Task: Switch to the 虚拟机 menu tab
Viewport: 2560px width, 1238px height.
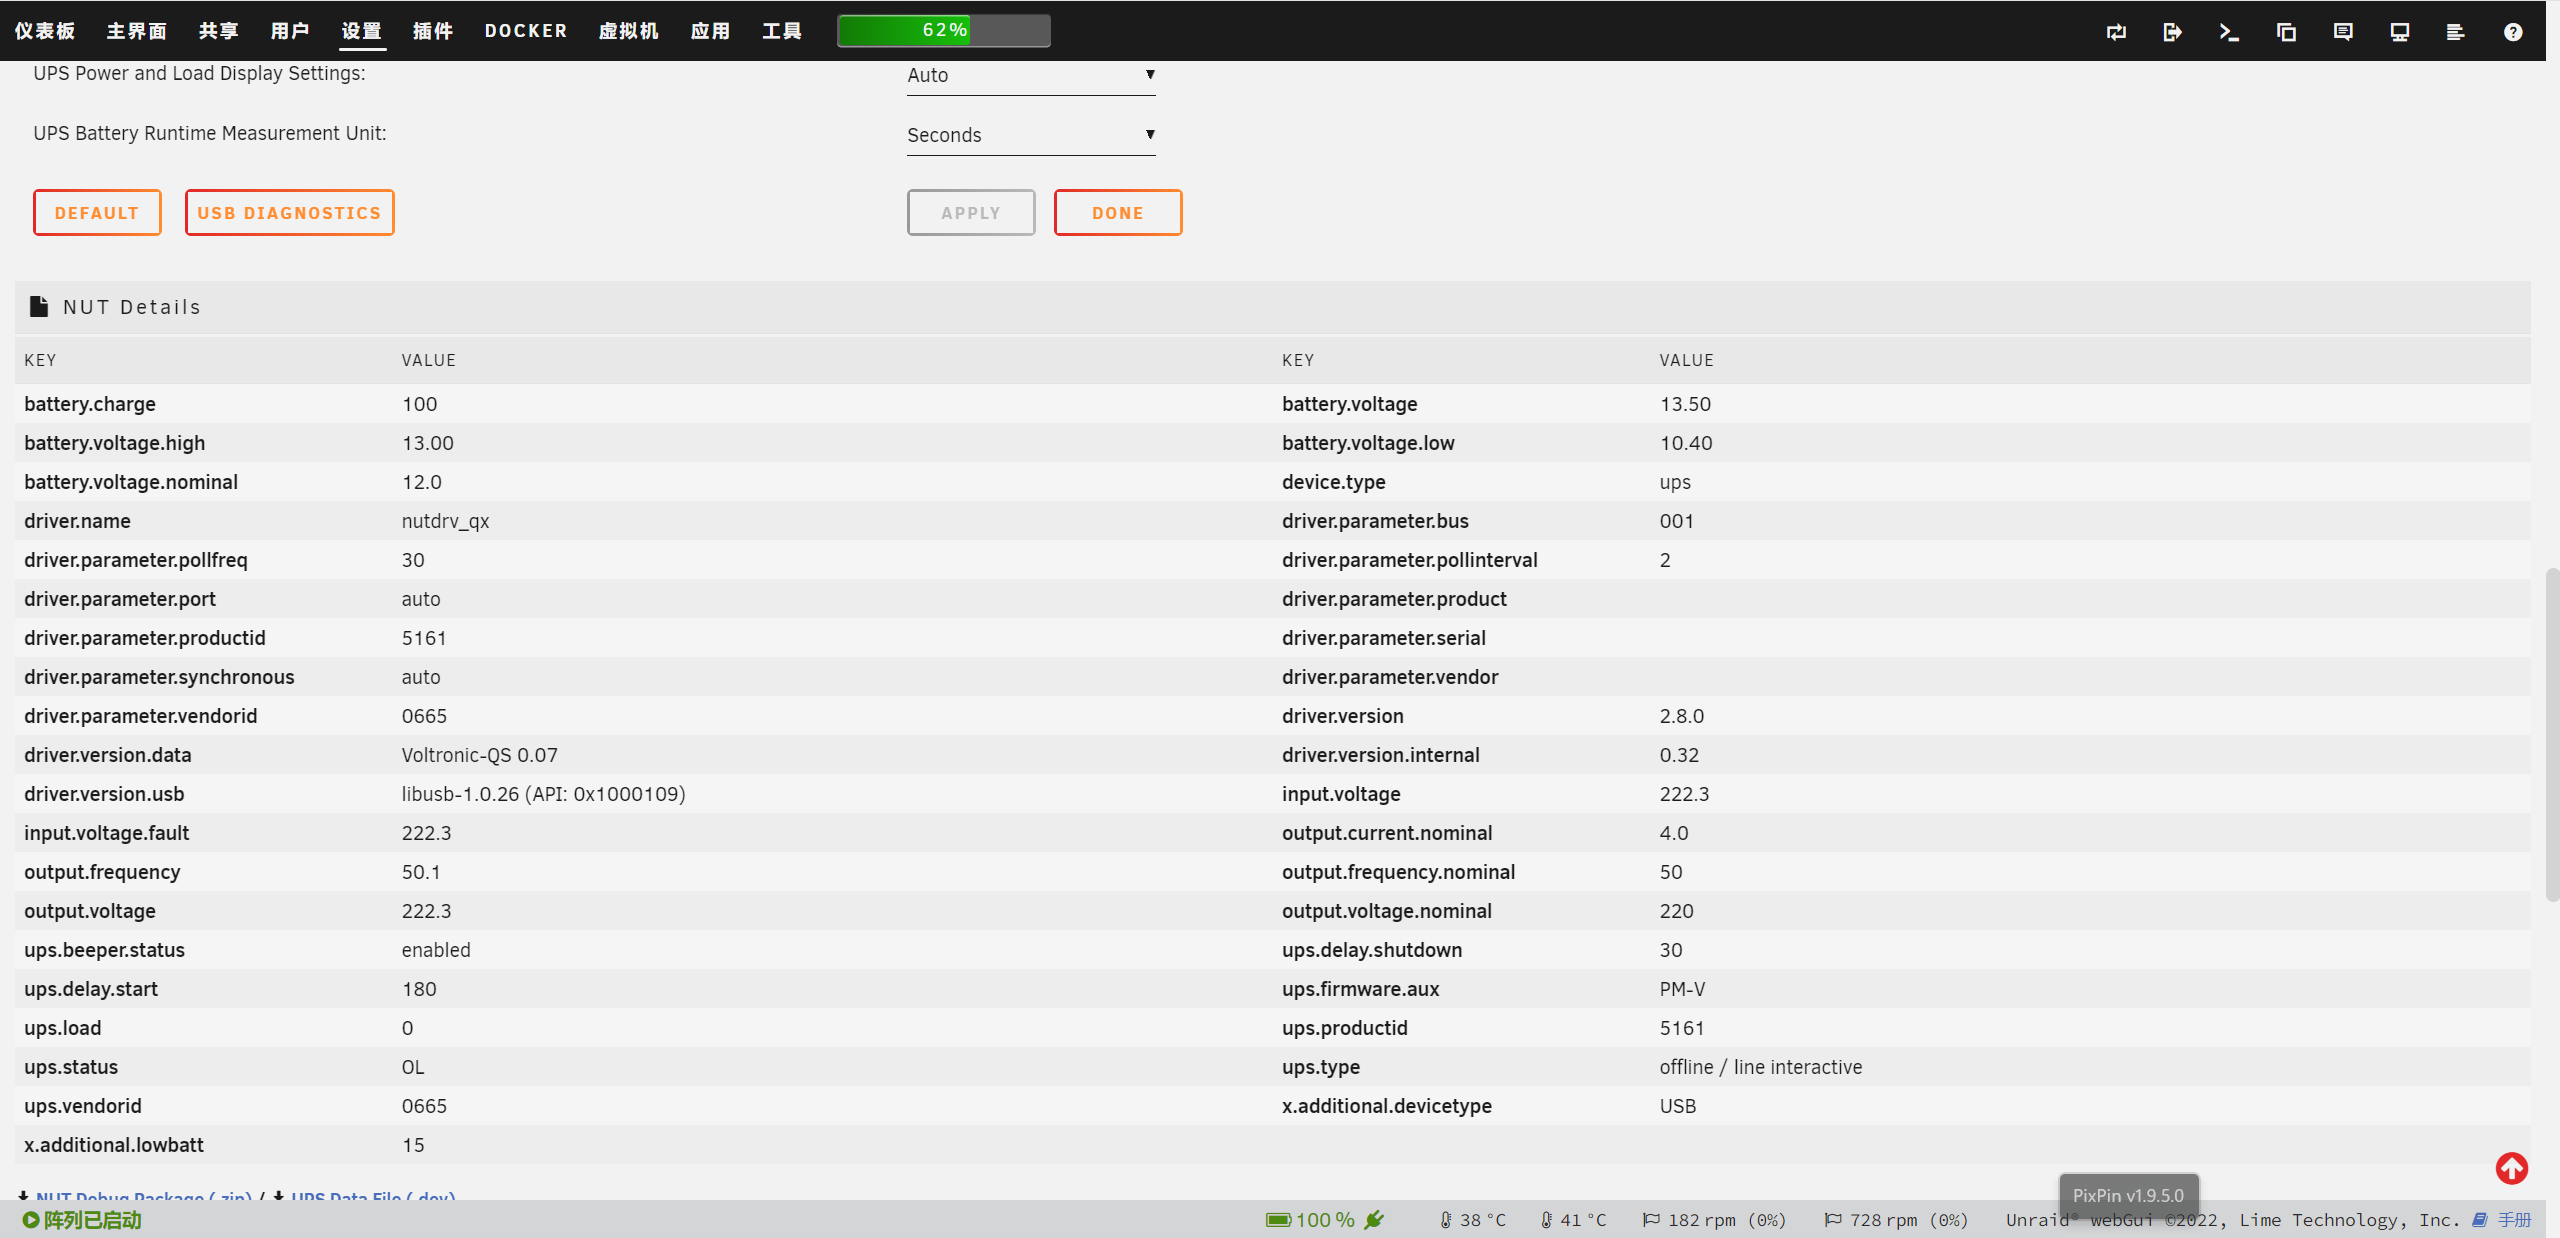Action: tap(628, 31)
